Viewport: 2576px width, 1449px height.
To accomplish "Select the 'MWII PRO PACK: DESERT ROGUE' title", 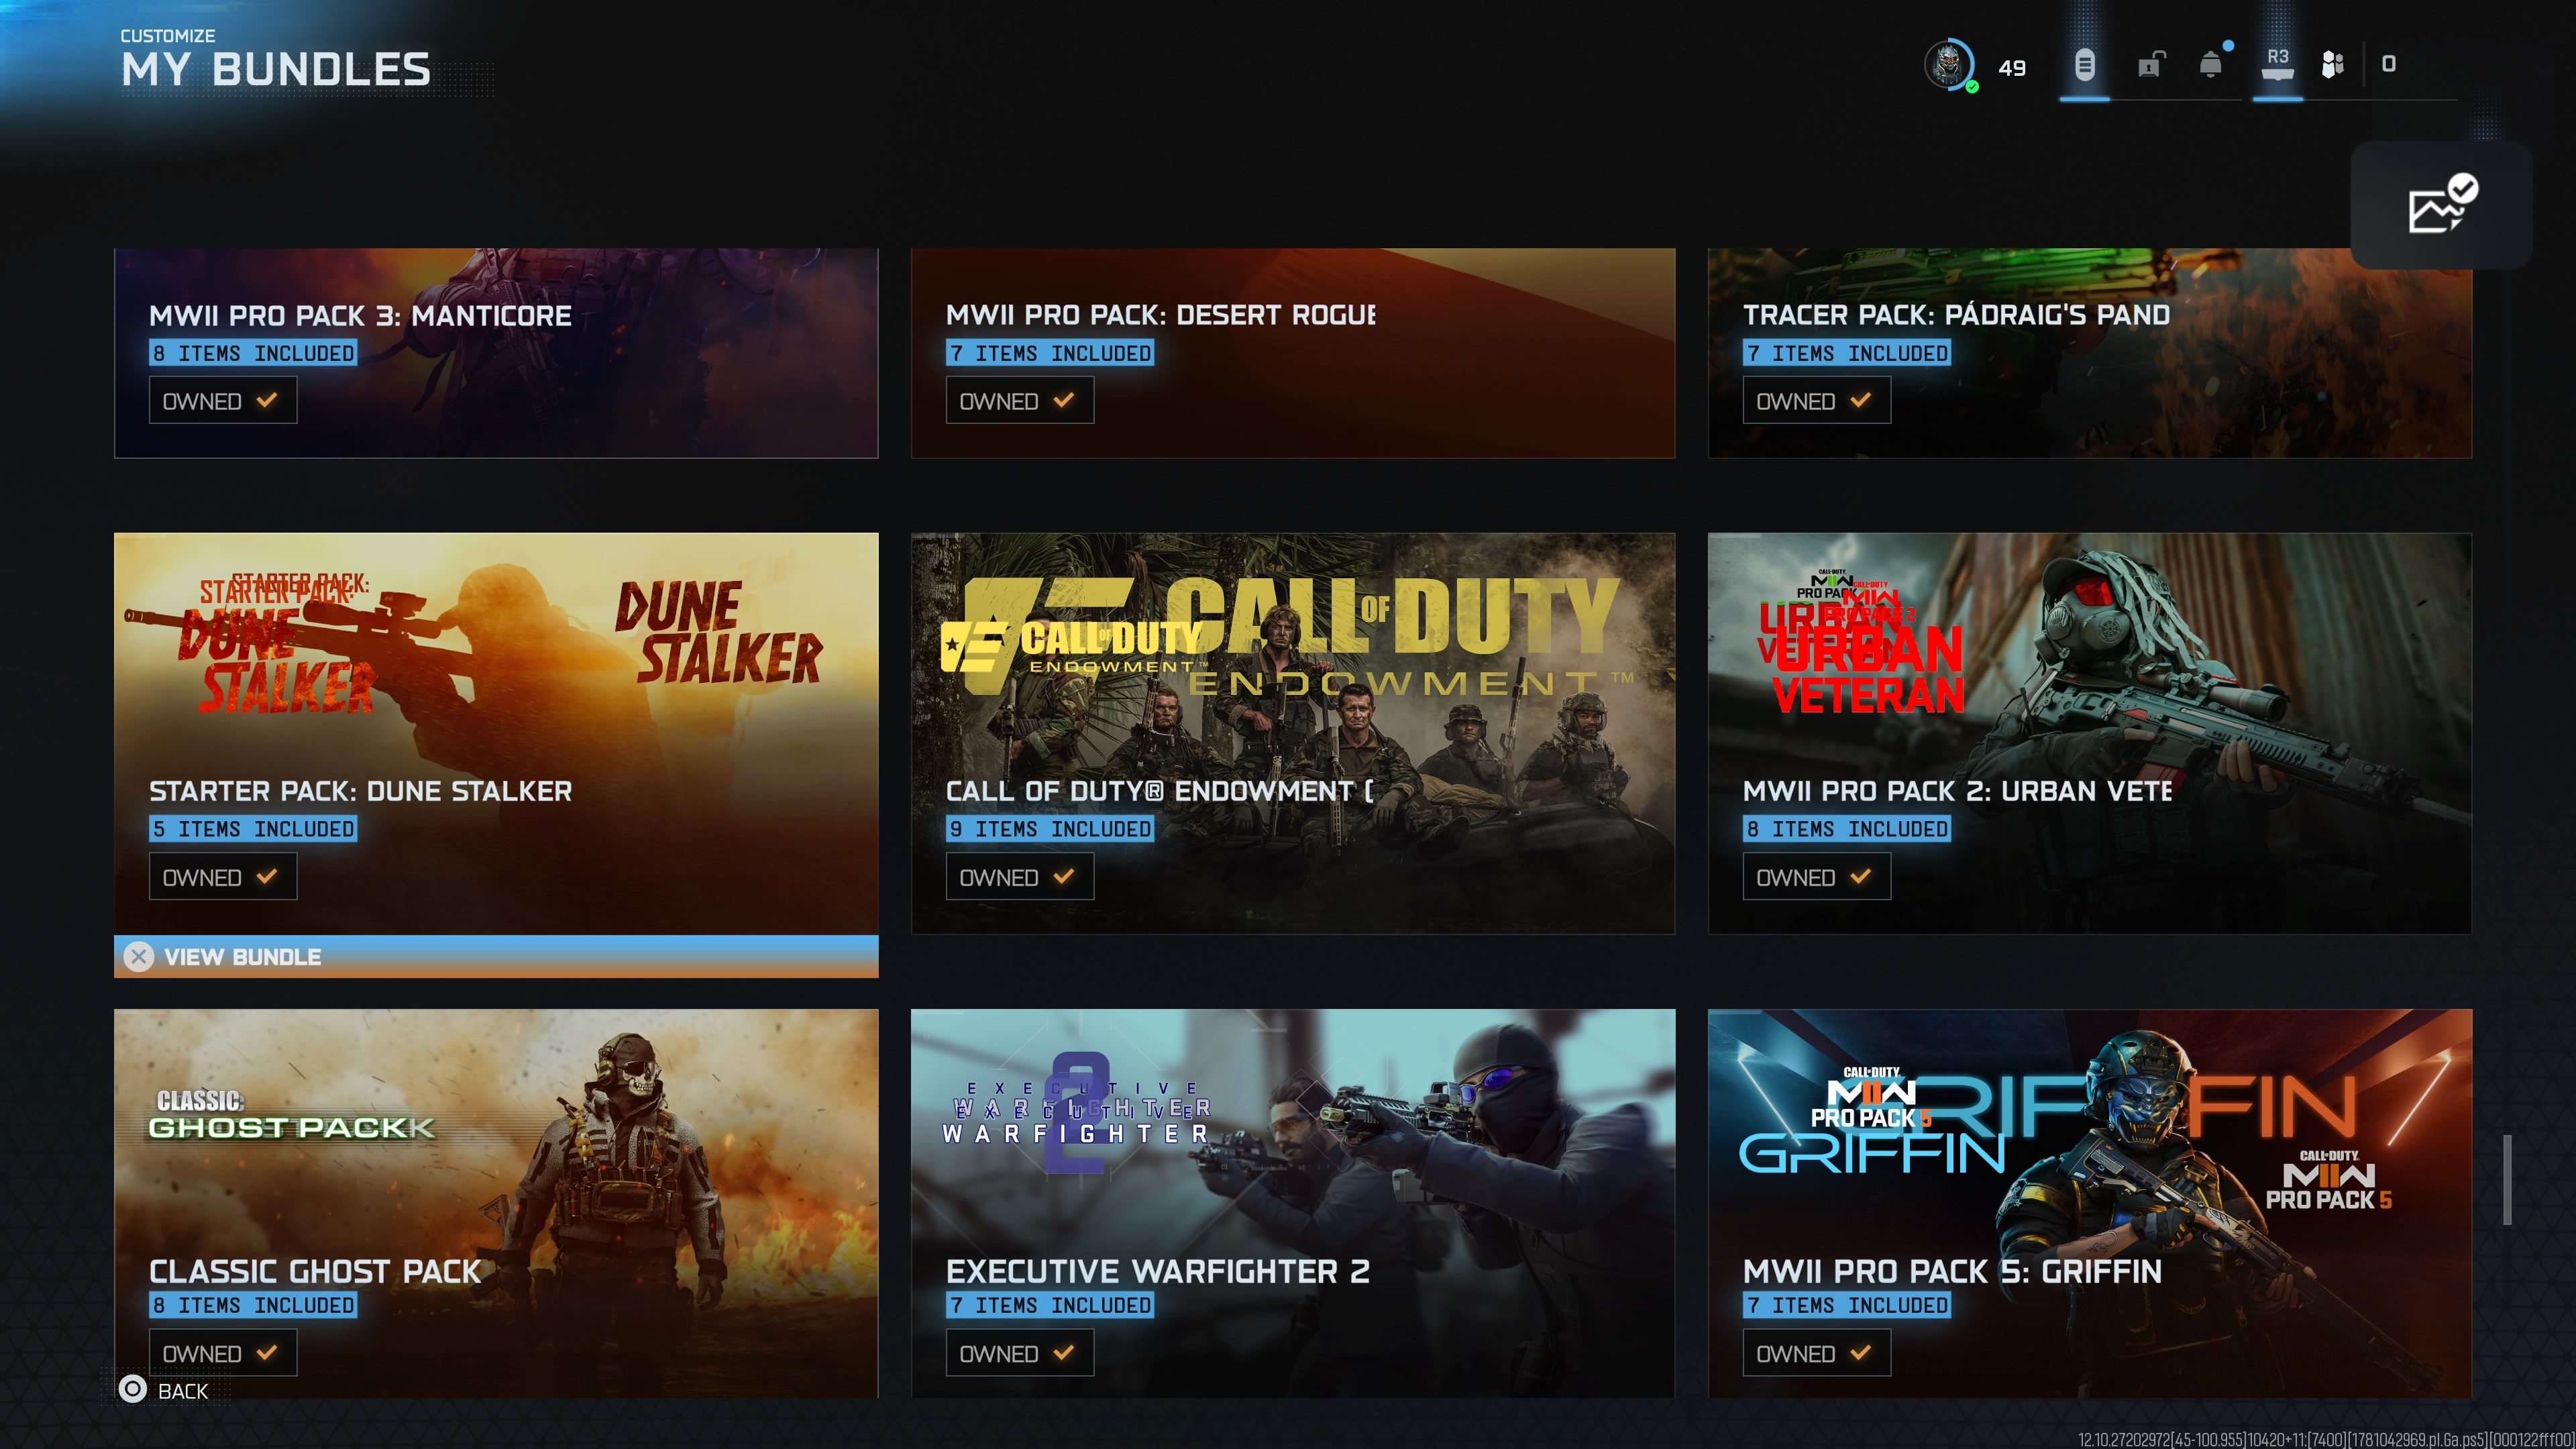I will [1161, 315].
